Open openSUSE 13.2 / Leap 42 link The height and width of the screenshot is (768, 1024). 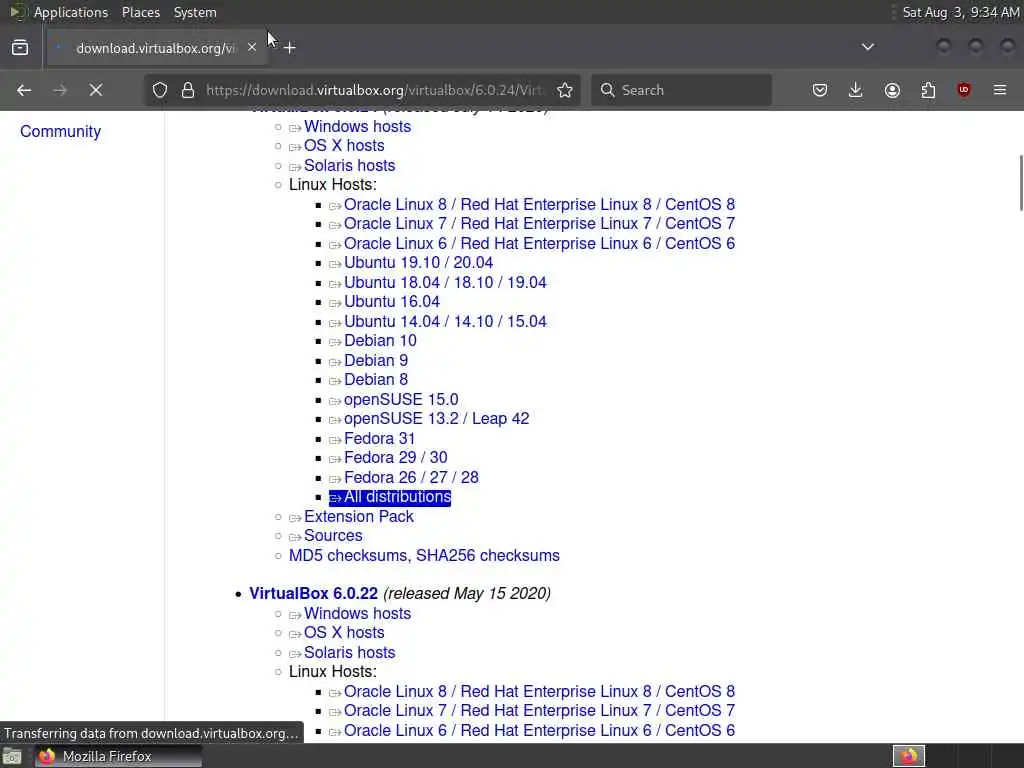(436, 419)
